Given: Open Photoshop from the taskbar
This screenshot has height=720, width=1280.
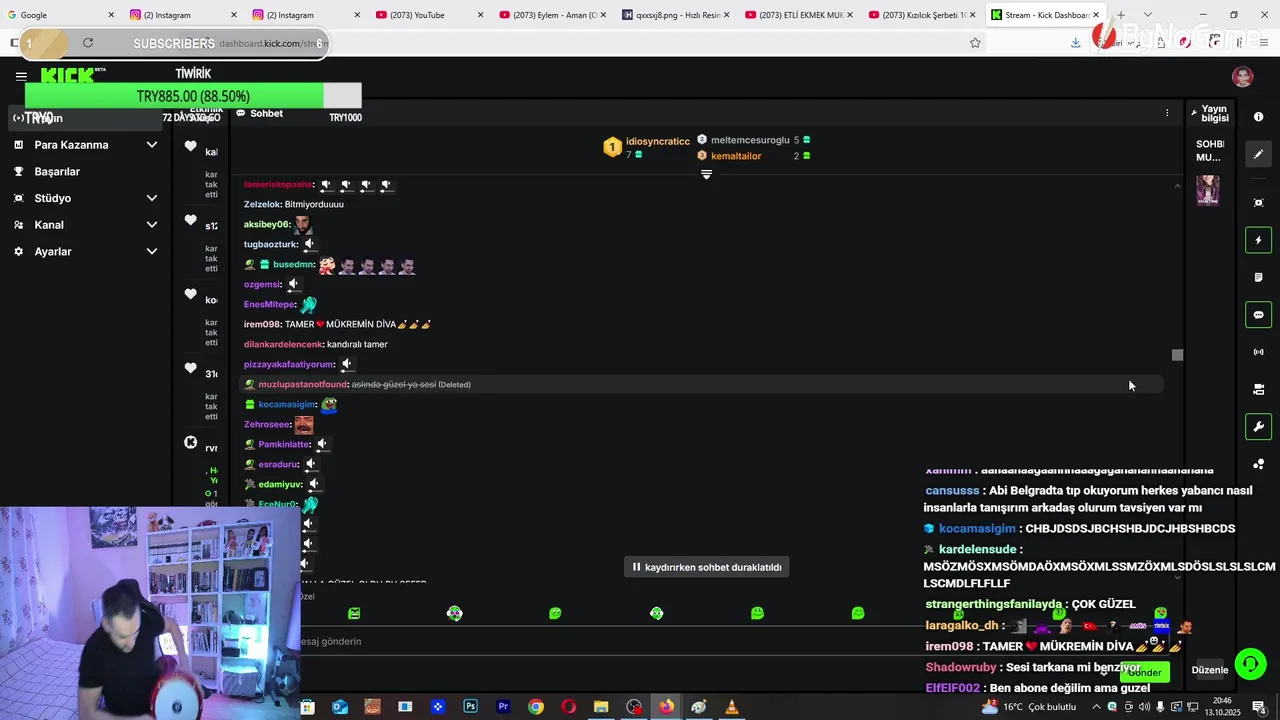Looking at the screenshot, I should click(470, 707).
